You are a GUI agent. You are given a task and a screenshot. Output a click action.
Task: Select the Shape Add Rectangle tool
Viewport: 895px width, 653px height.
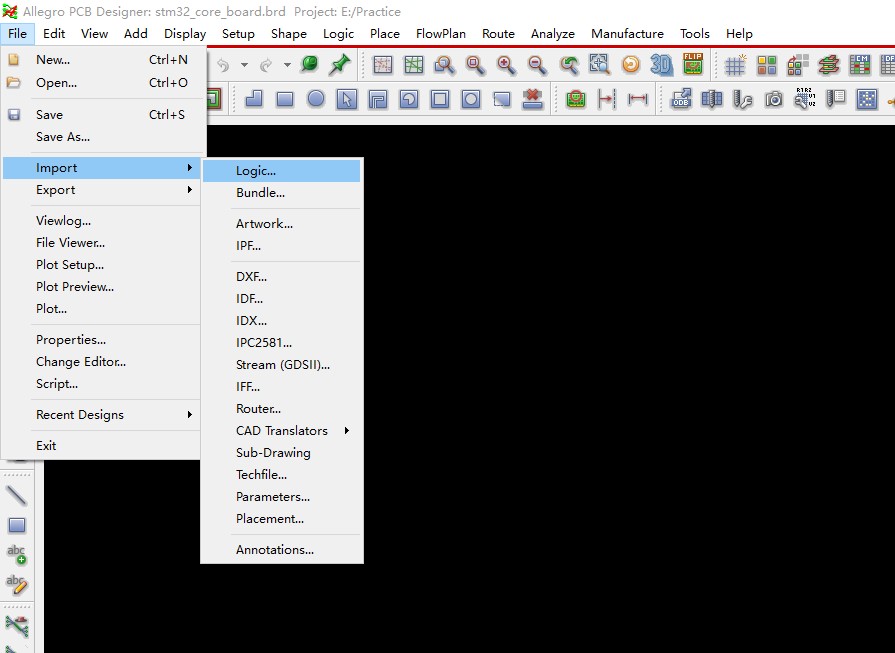[x=285, y=99]
